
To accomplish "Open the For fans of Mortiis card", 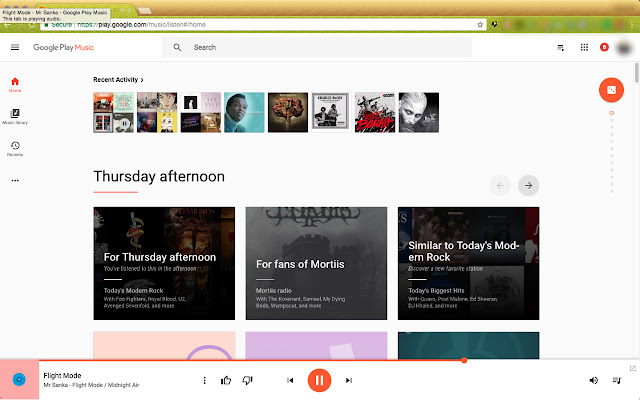I will click(316, 263).
